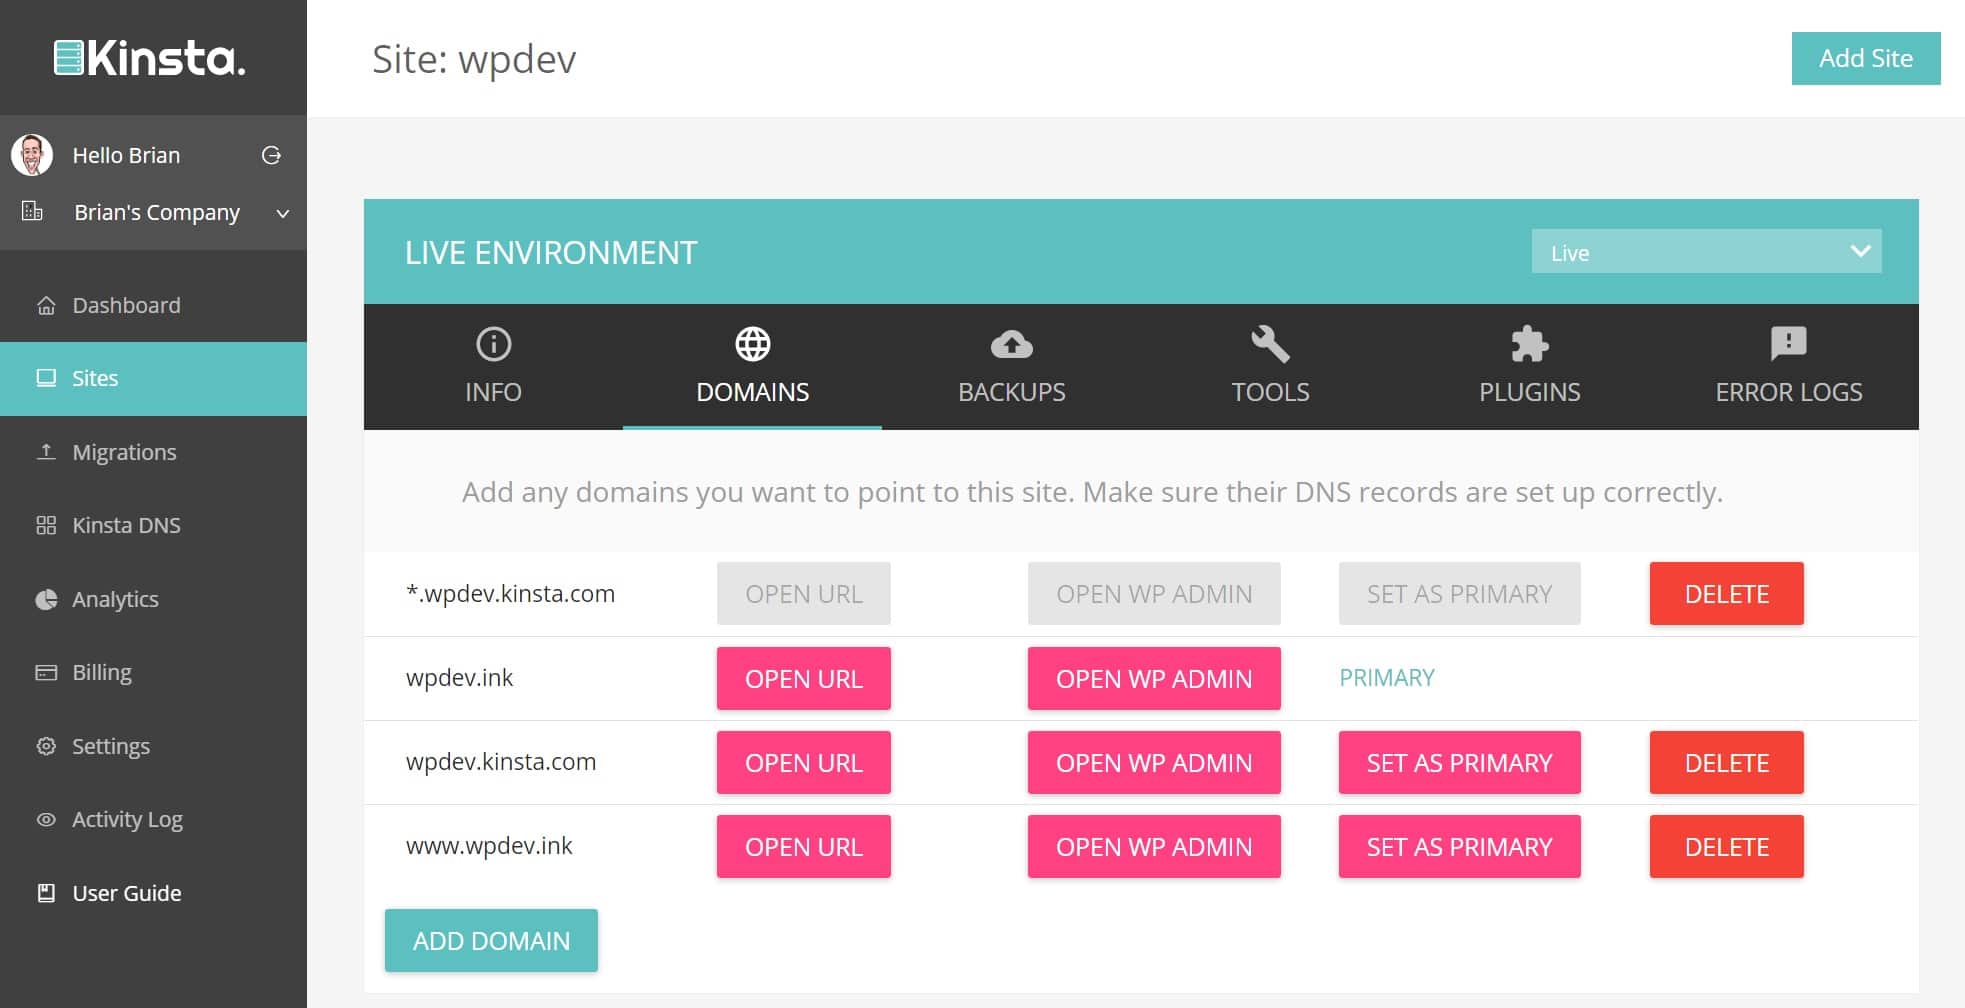Click the wpdev.ink domain name
This screenshot has width=1965, height=1008.
tap(459, 677)
